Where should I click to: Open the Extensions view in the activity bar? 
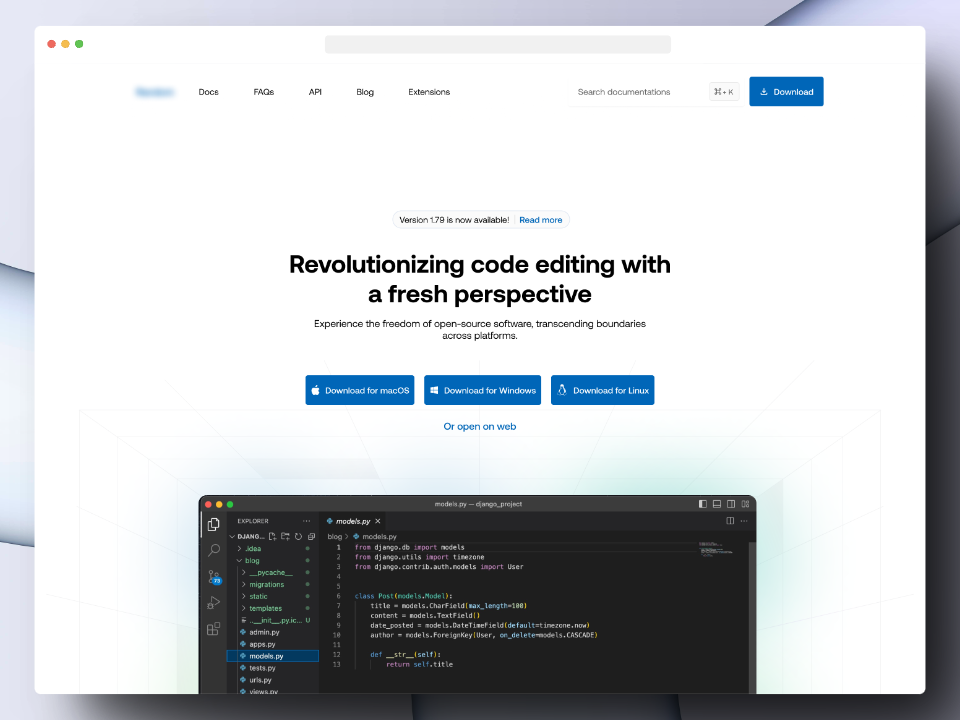211,629
